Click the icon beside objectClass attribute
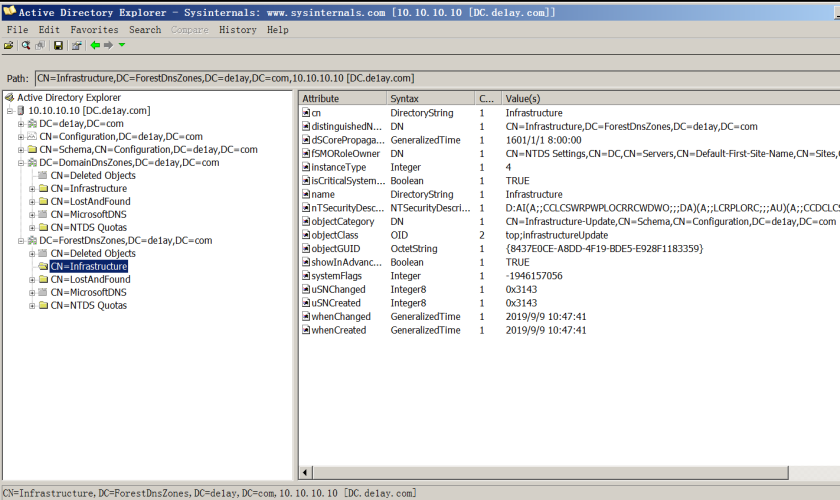Image resolution: width=840 pixels, height=500 pixels. tap(306, 235)
